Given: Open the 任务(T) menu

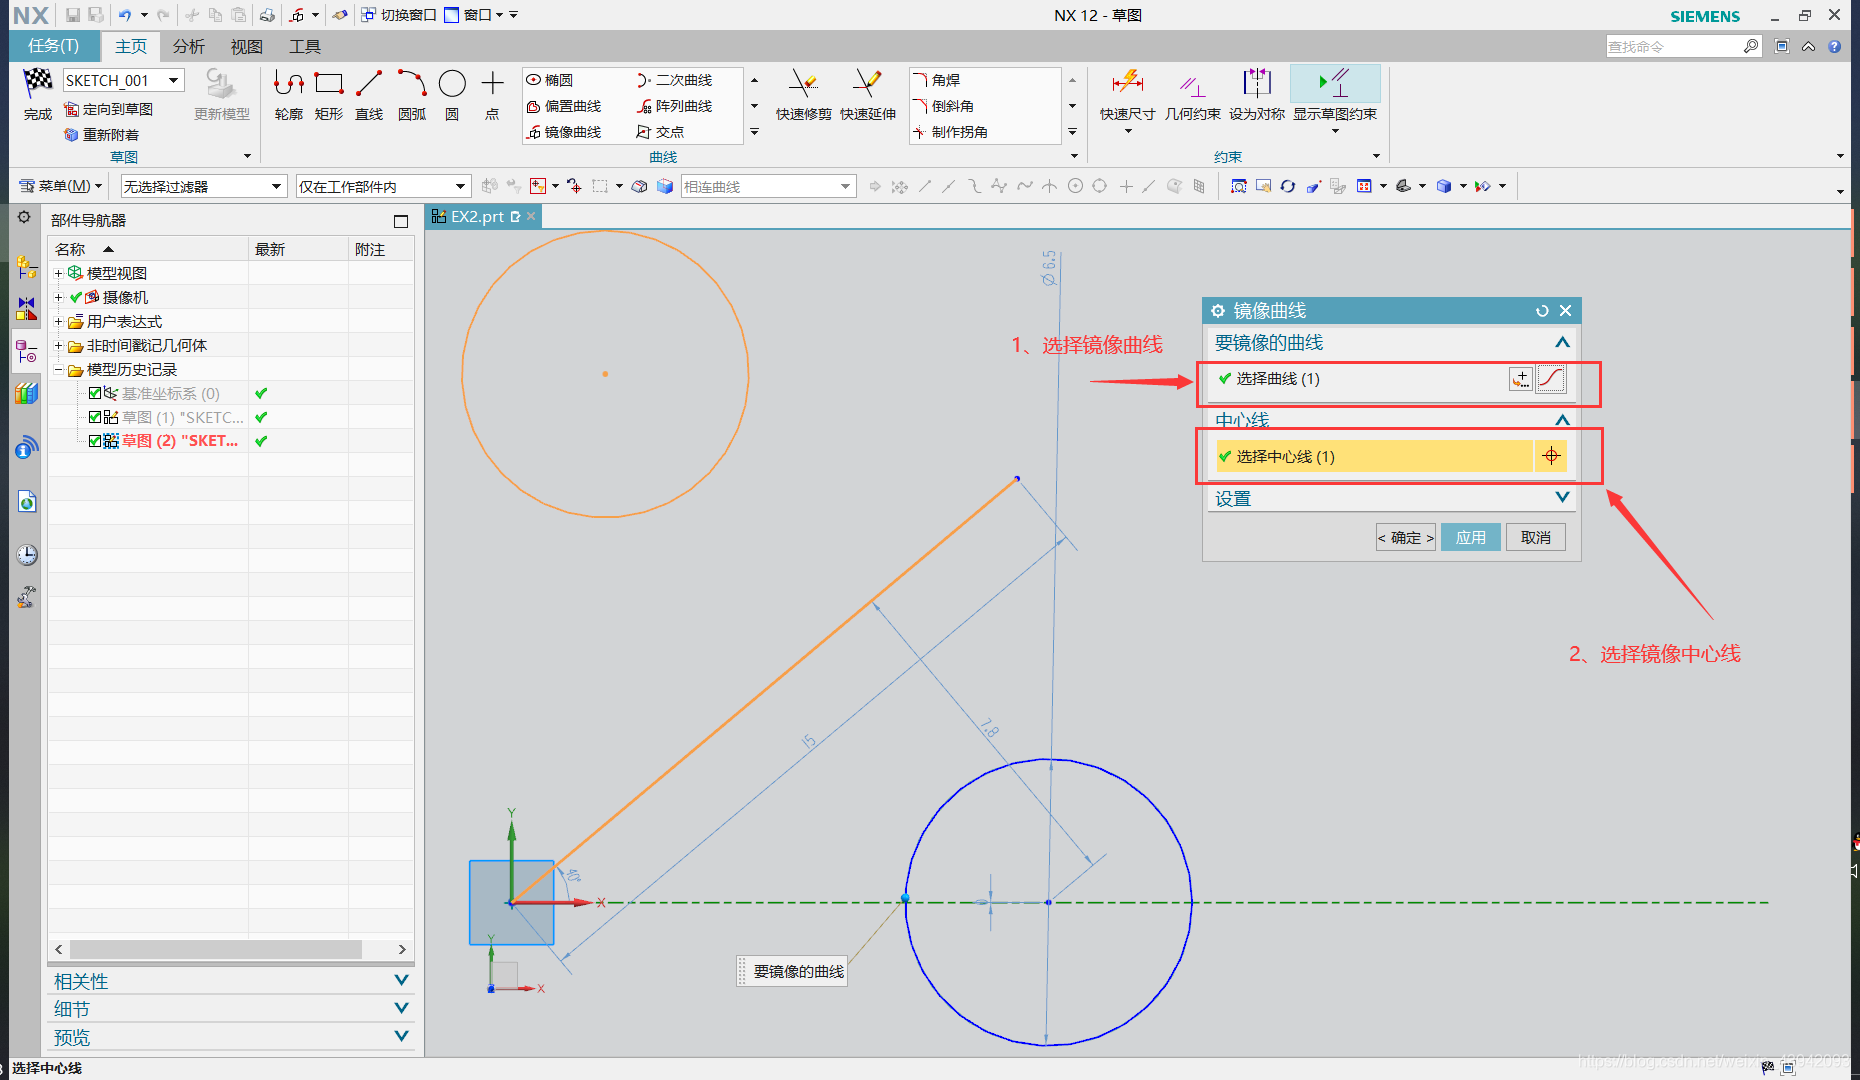Looking at the screenshot, I should [x=53, y=46].
